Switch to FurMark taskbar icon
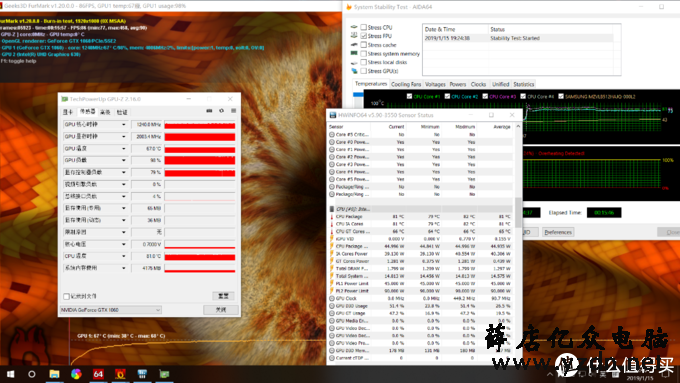The width and height of the screenshot is (680, 383). [x=120, y=374]
